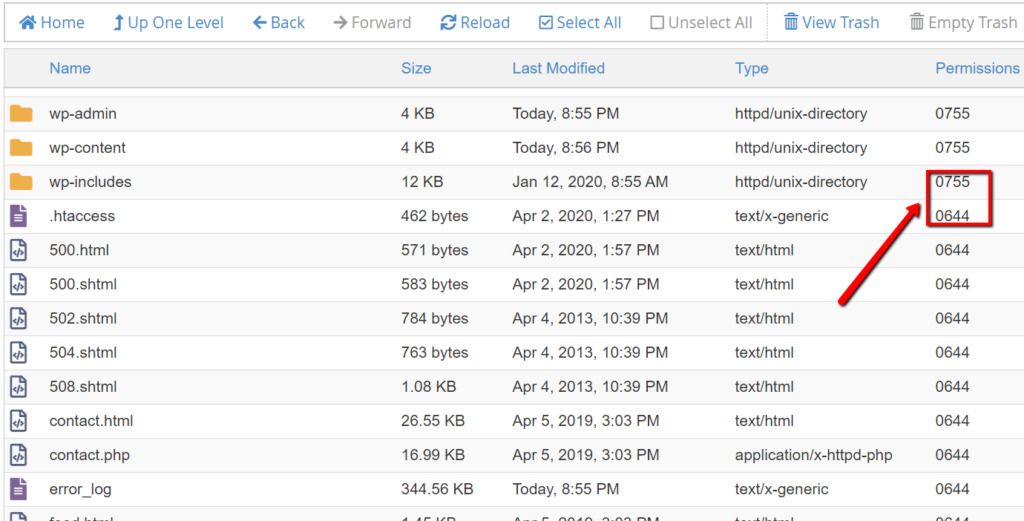Click the 0755 permissions of wp-admin
Viewport: 1024px width, 521px height.
pyautogui.click(x=952, y=114)
